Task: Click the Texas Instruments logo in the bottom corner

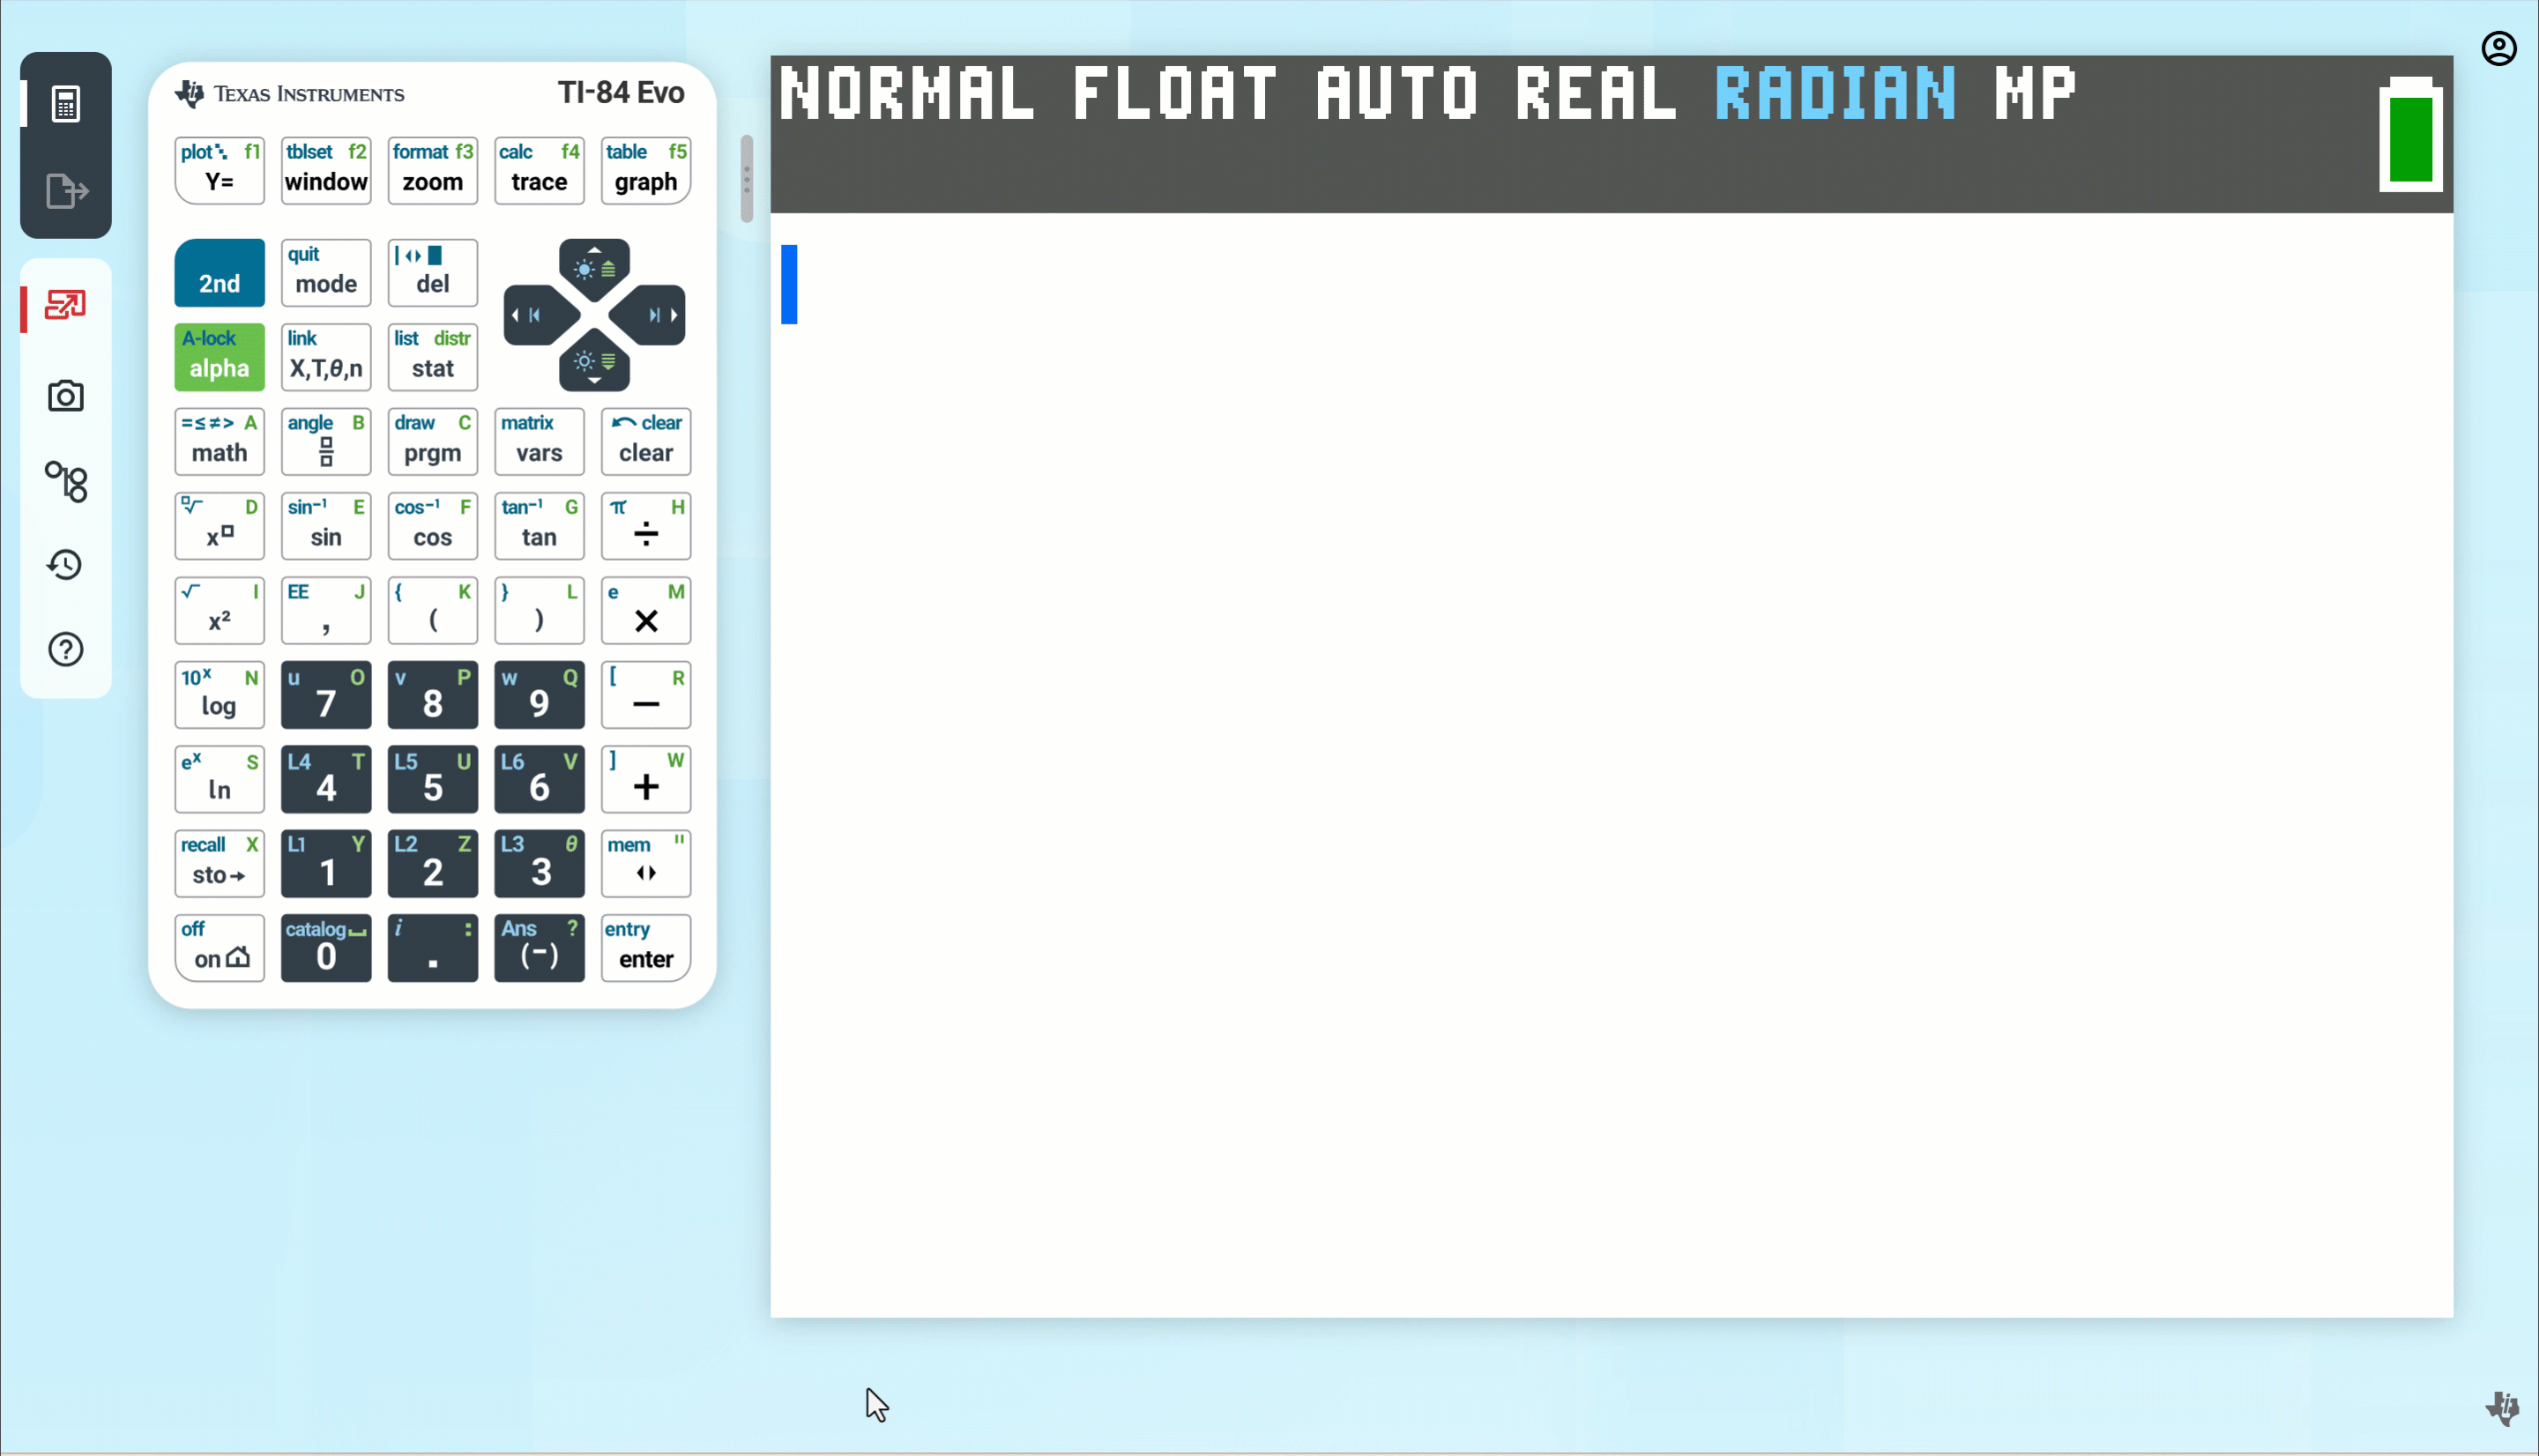Action: click(x=2502, y=1408)
